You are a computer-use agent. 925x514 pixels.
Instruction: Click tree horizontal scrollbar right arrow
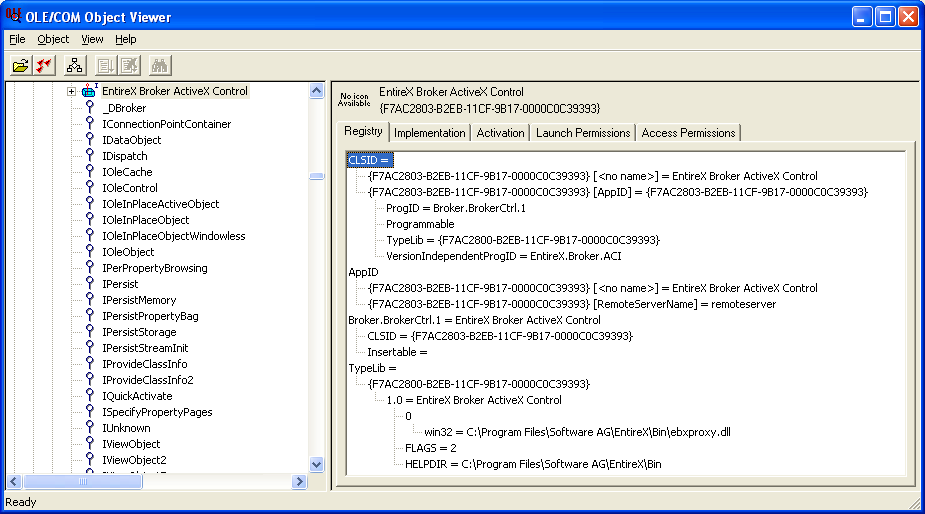(300, 482)
